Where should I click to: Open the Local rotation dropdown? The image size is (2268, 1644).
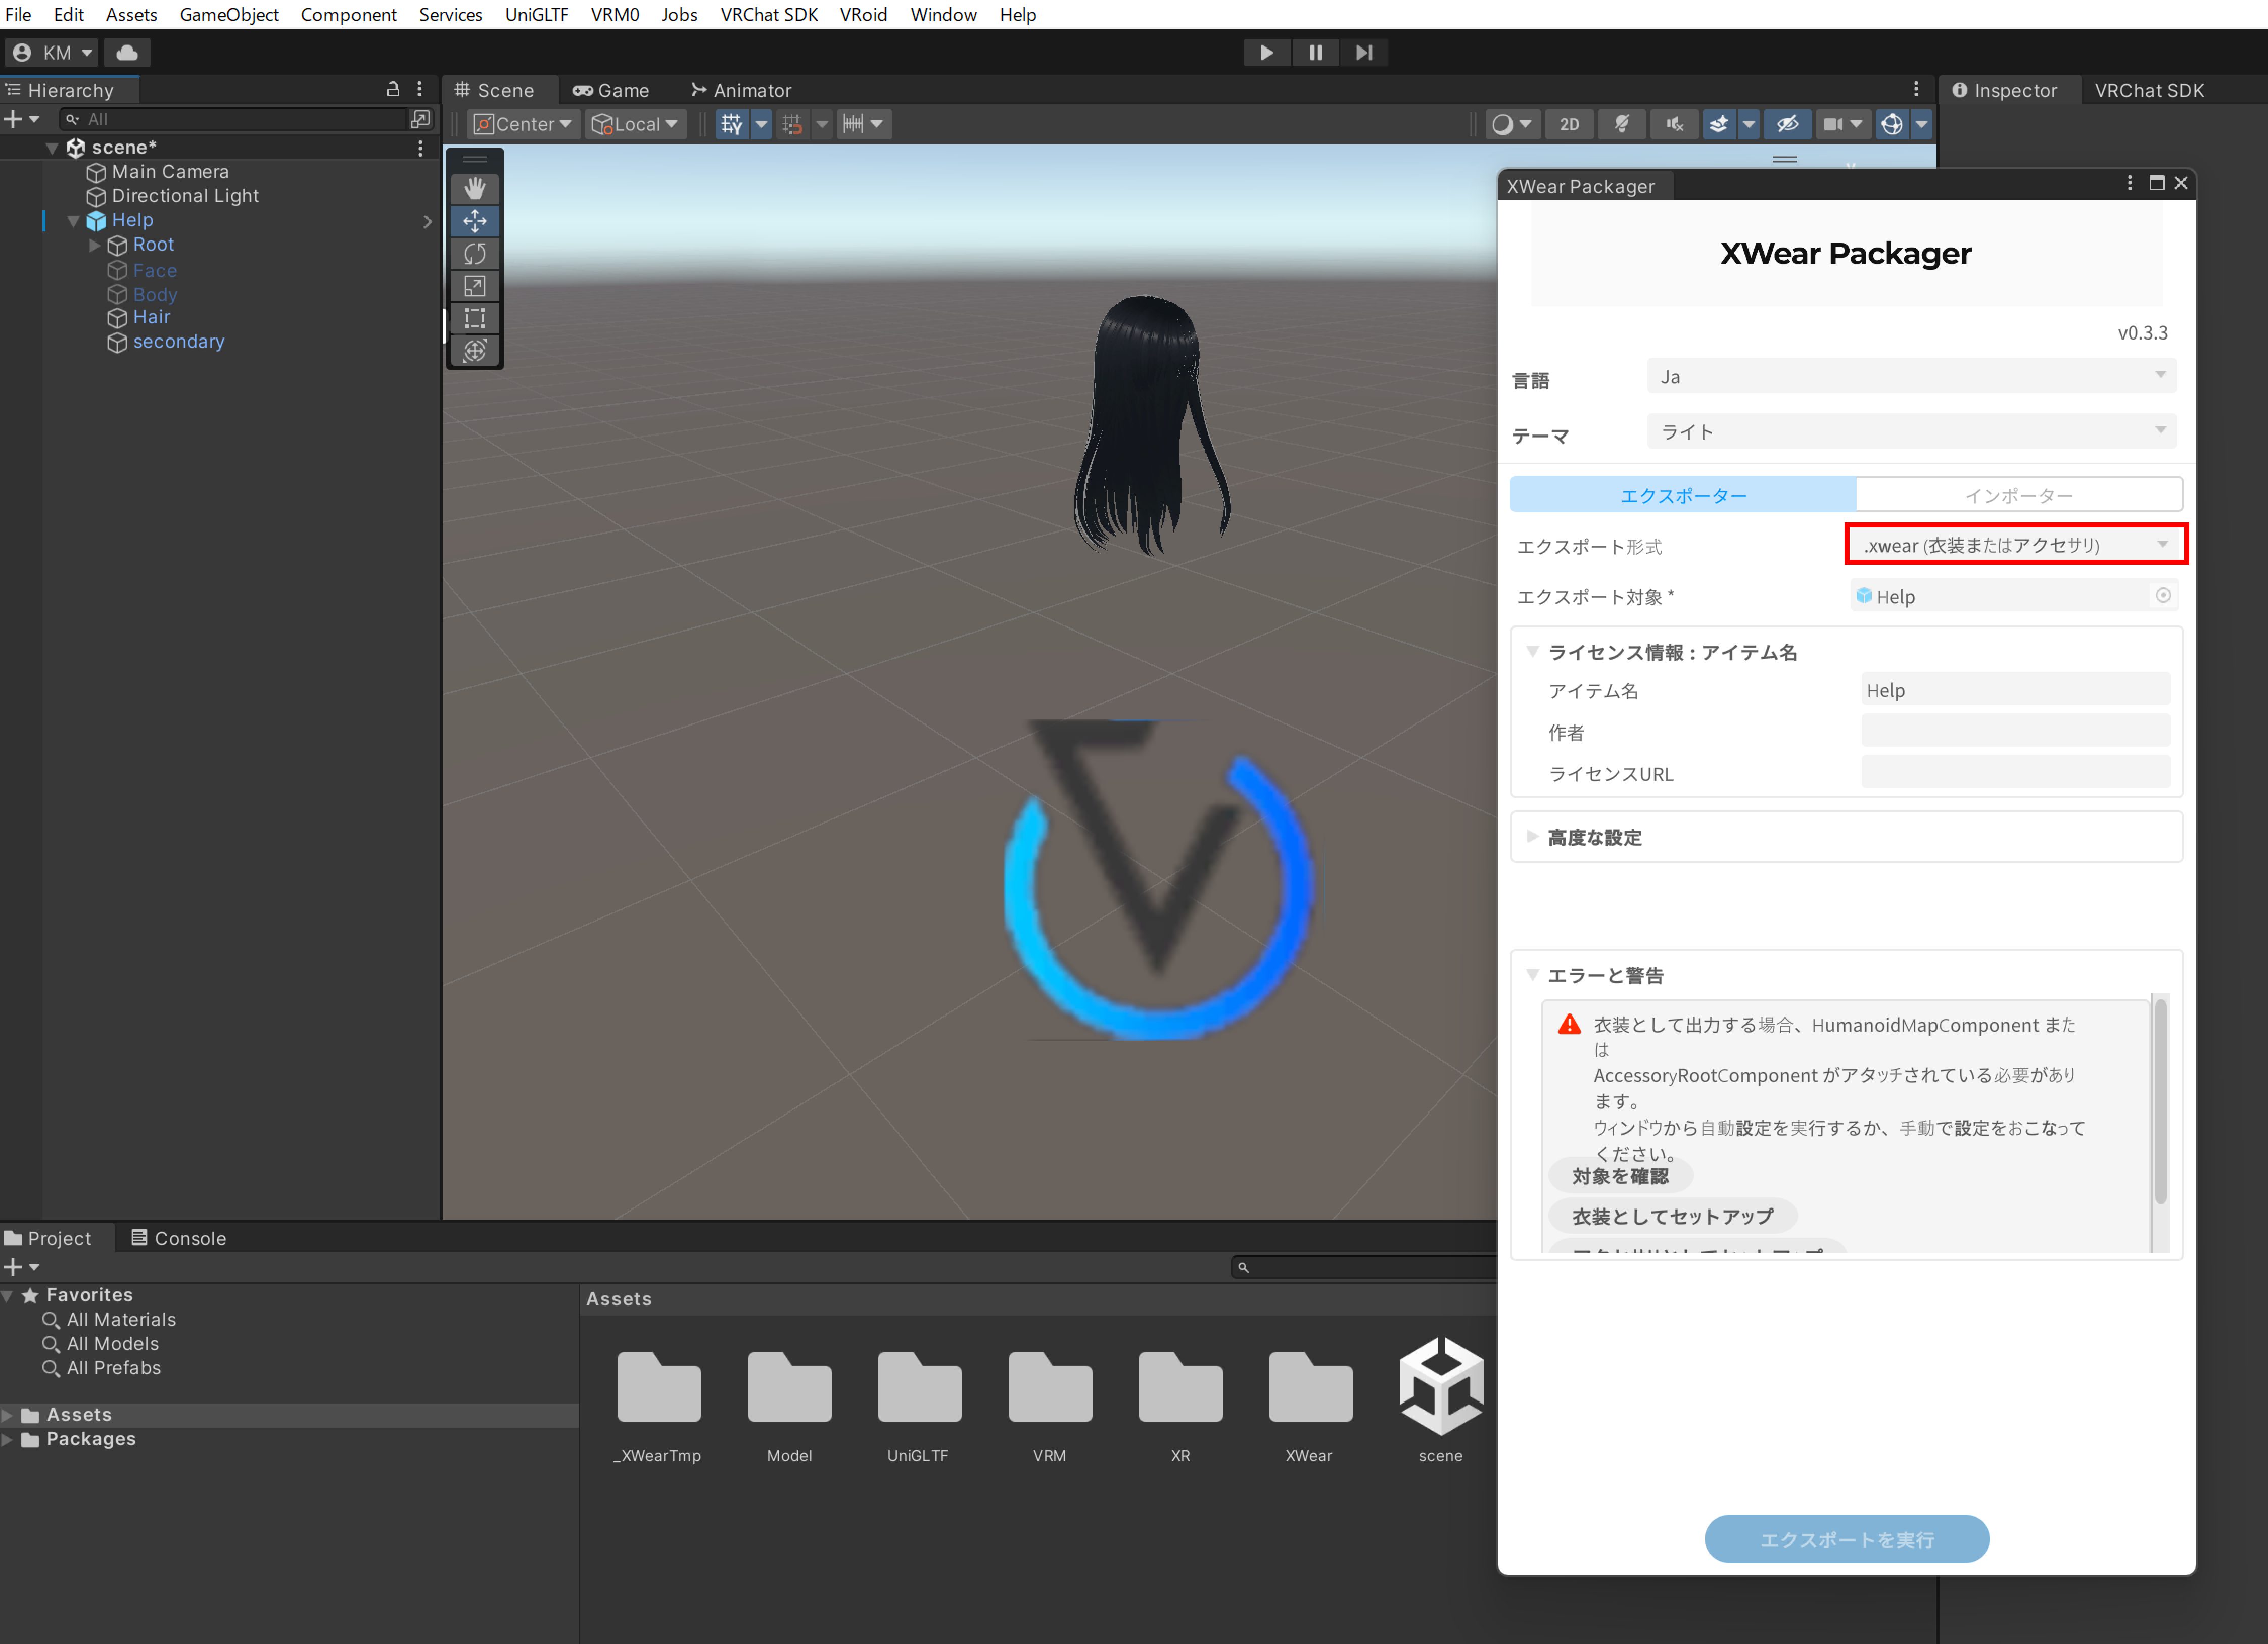636,124
